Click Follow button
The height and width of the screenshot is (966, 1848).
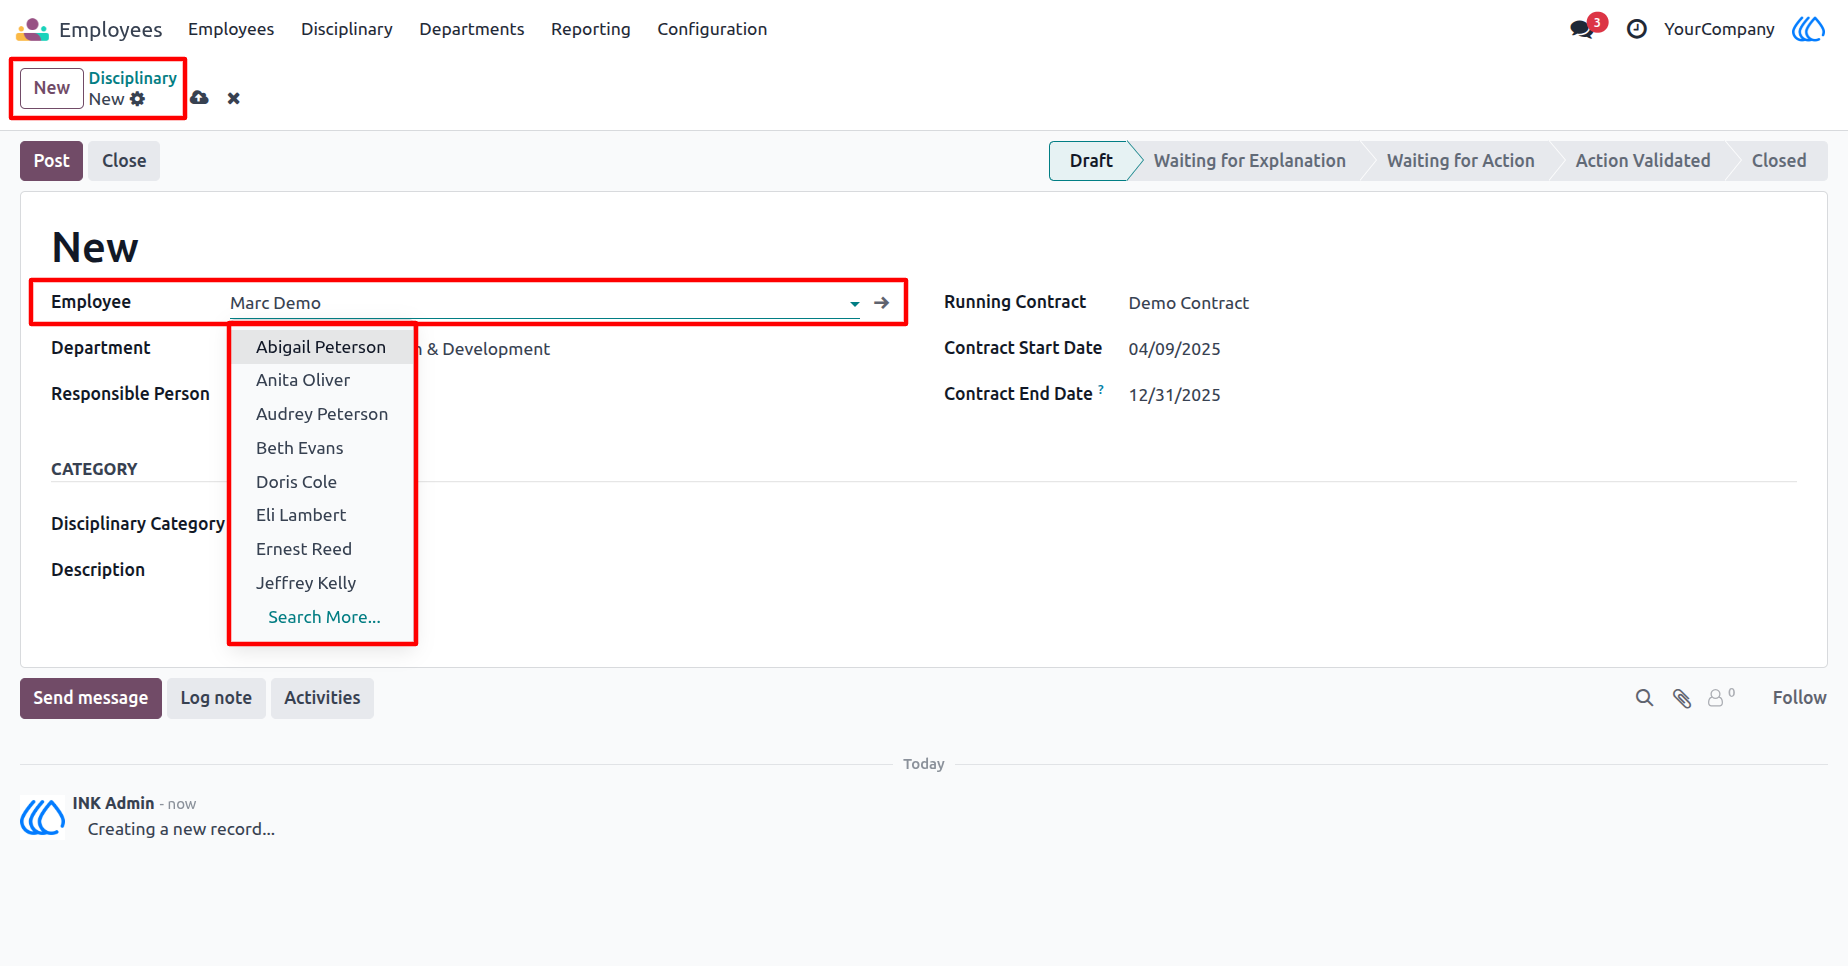1799,698
